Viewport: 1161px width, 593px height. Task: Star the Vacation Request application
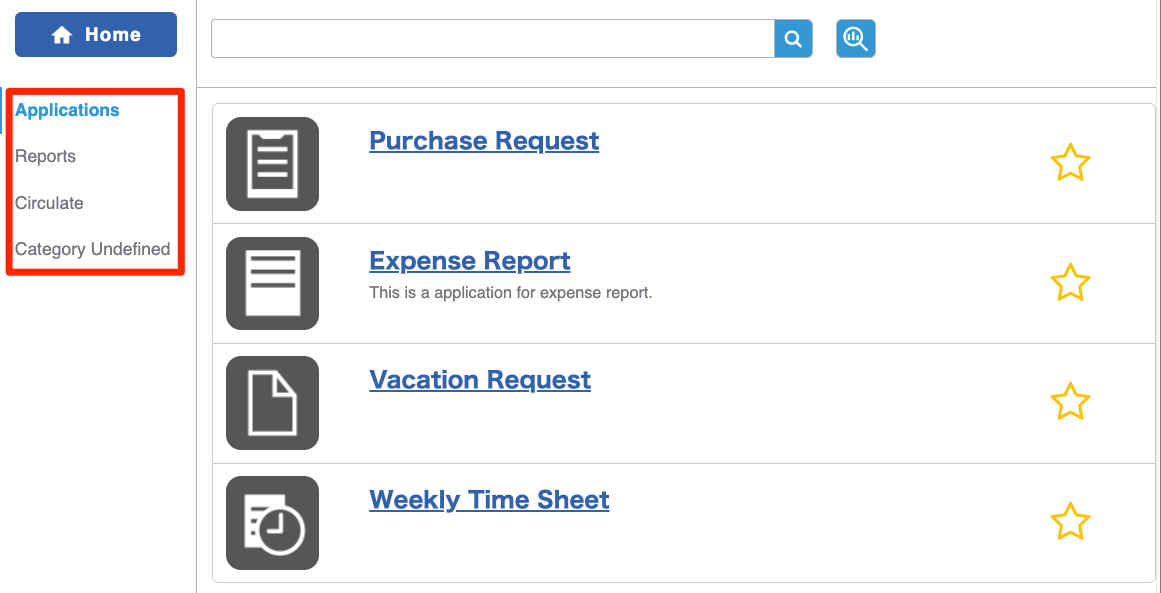(1070, 402)
